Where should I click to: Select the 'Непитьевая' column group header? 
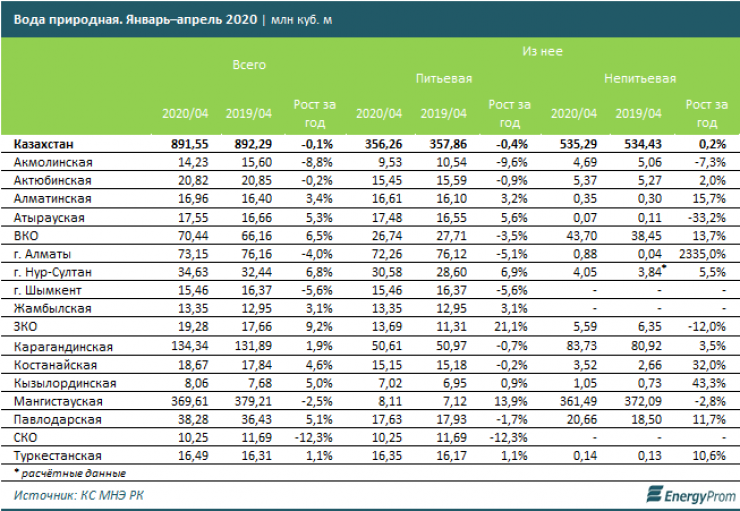pyautogui.click(x=640, y=78)
